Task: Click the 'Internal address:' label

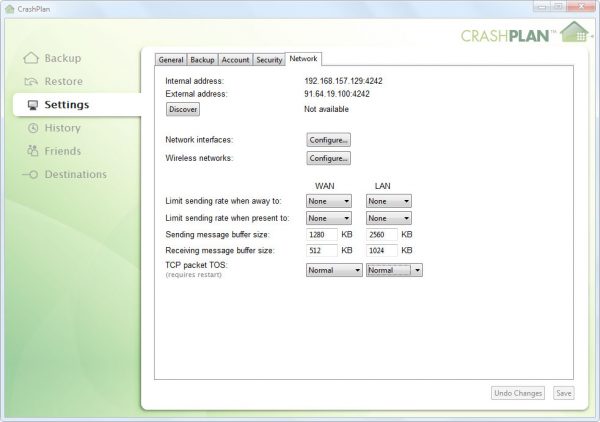Action: point(194,81)
